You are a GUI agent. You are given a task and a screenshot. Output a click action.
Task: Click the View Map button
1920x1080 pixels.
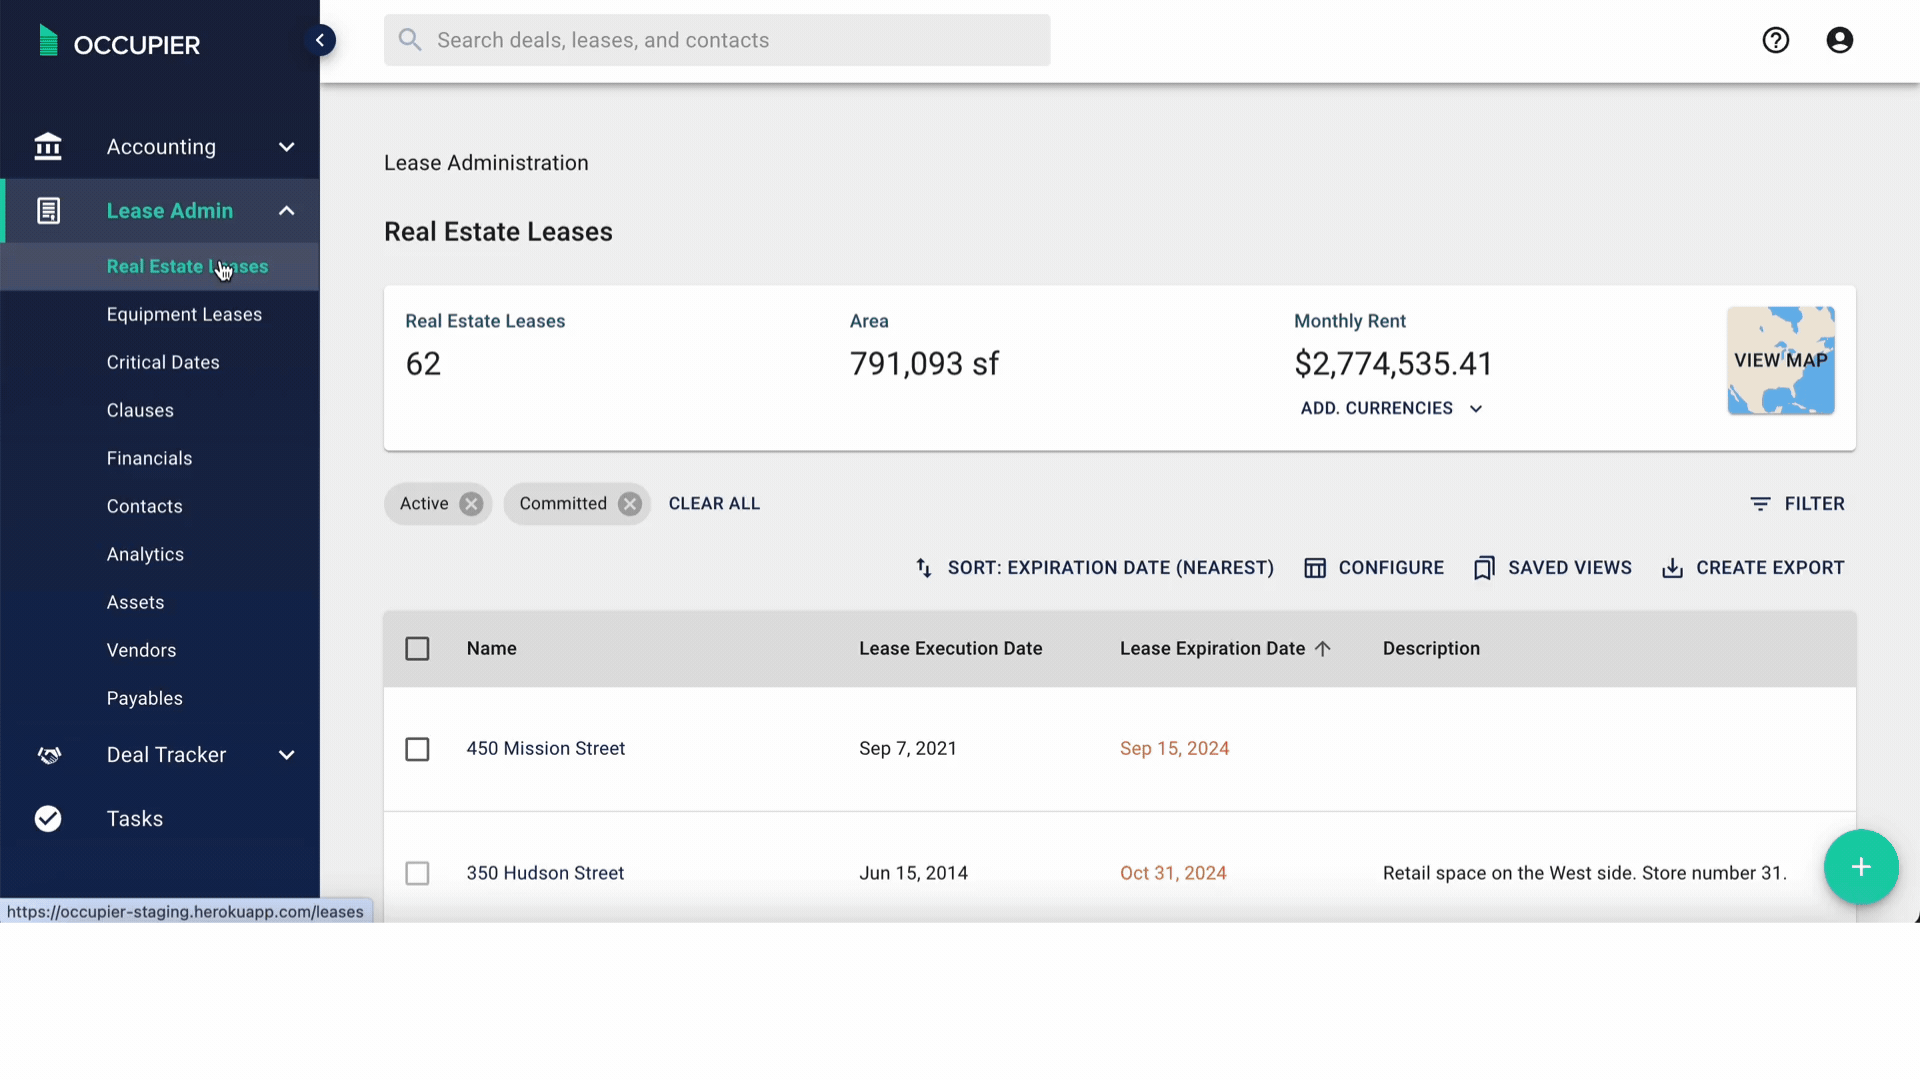[x=1780, y=360]
